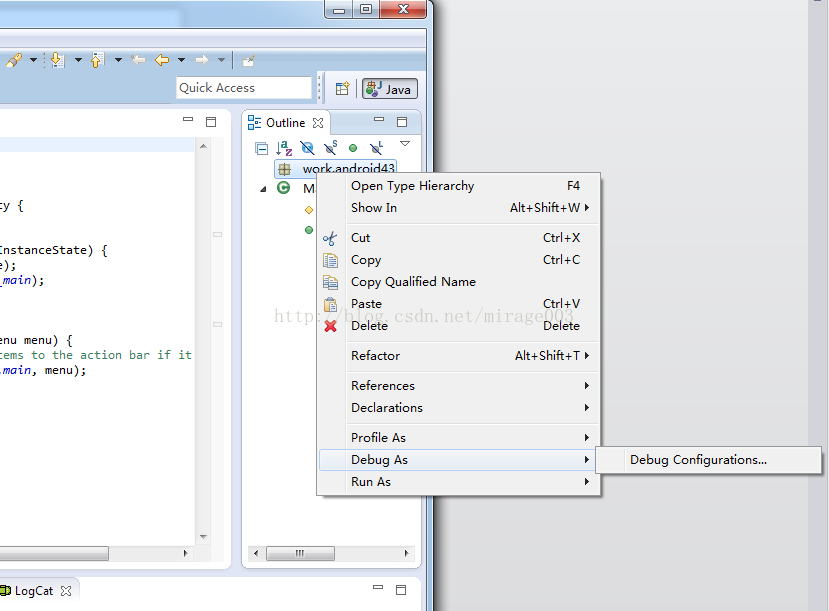This screenshot has width=829, height=611.
Task: Open Forward history dropdown arrow
Action: 222,60
